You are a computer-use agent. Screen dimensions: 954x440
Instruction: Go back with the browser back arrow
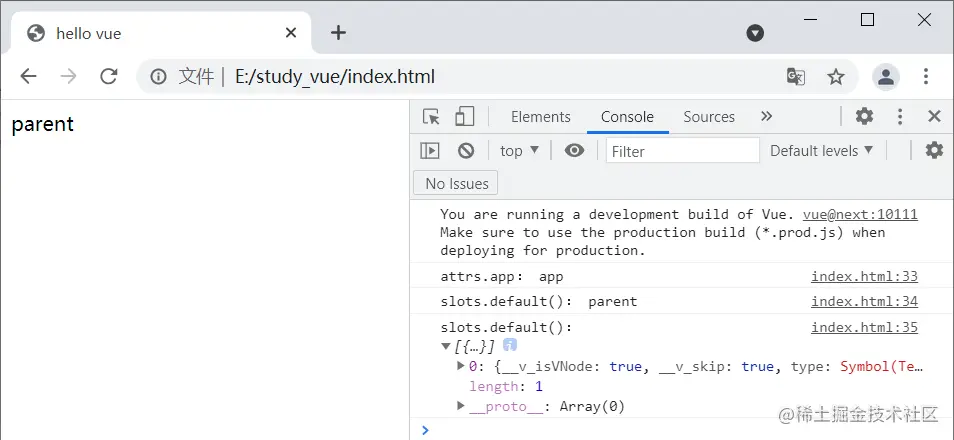coord(29,76)
